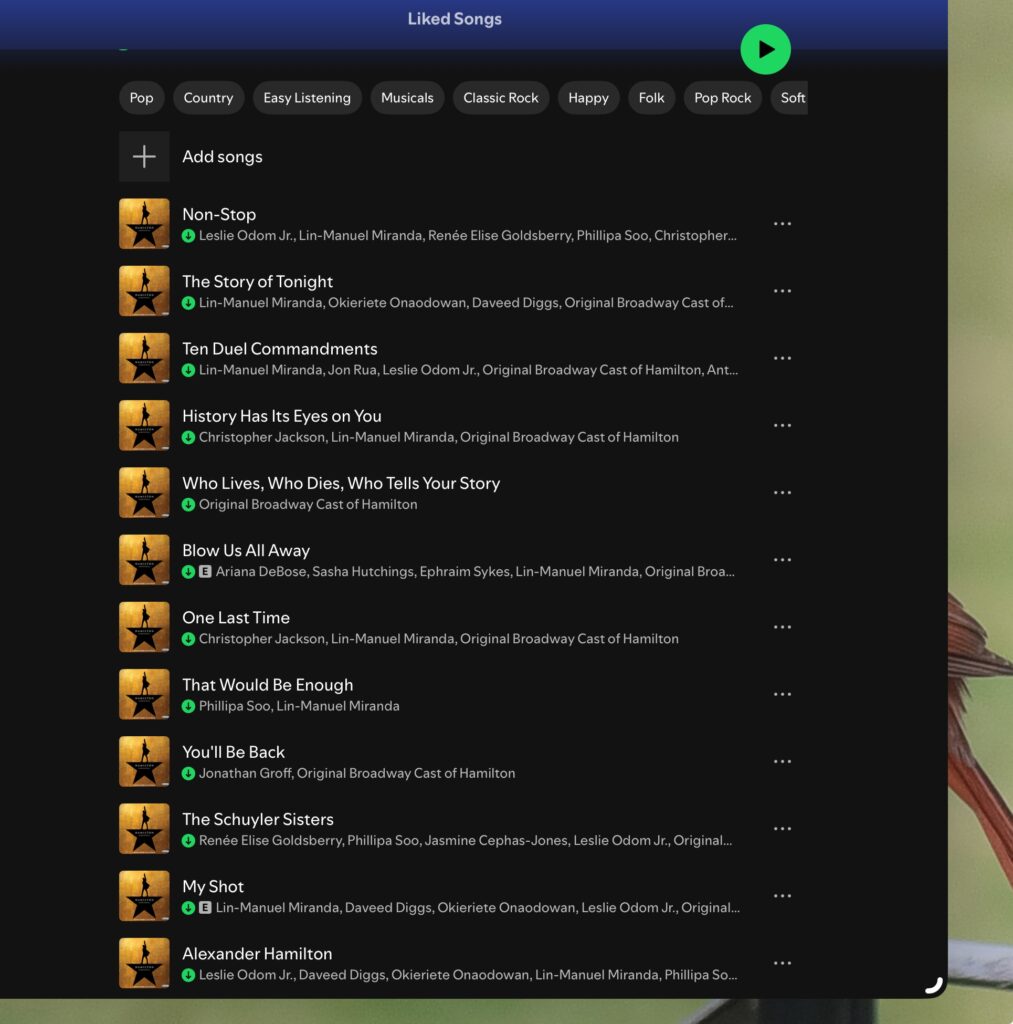Open more options for Ten Duel Commandments
The image size is (1013, 1024).
(782, 359)
